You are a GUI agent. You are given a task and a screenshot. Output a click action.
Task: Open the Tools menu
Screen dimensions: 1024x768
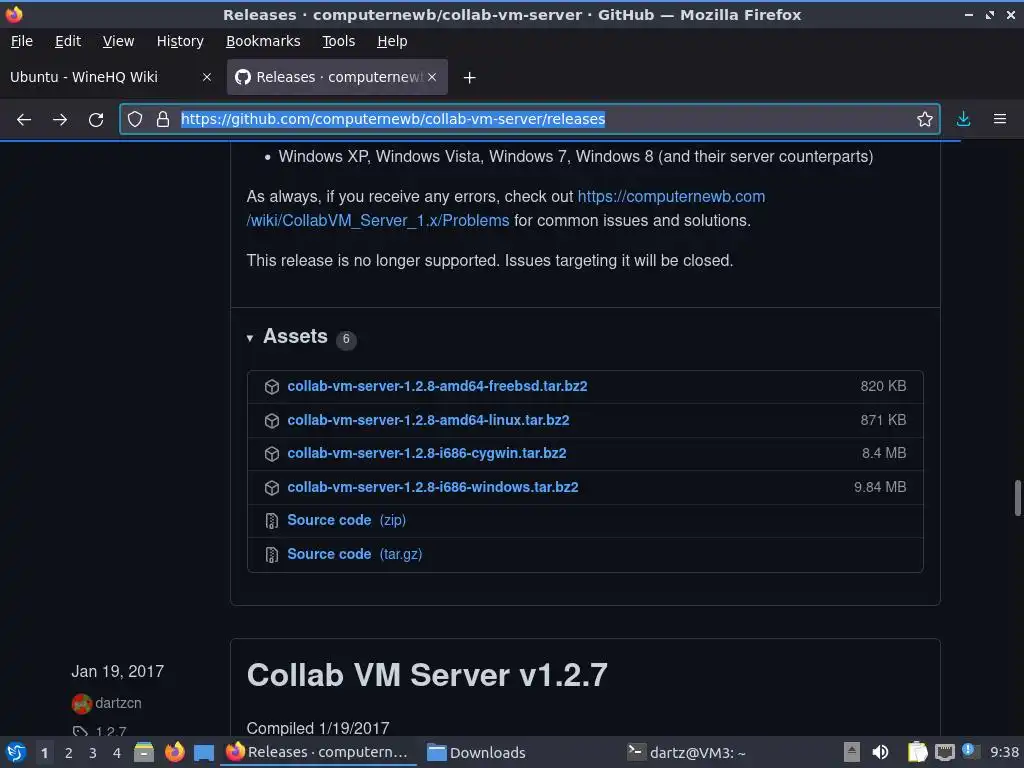[x=338, y=41]
